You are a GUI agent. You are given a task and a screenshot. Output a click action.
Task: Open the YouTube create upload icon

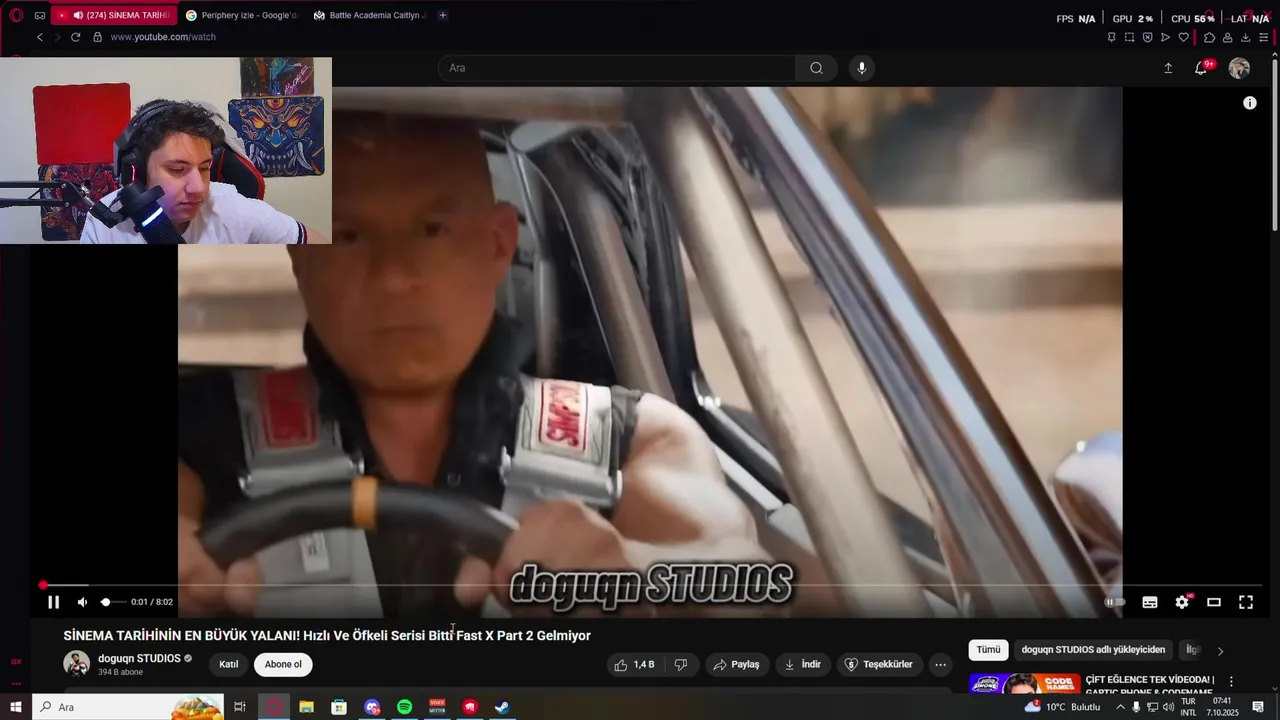click(1168, 68)
